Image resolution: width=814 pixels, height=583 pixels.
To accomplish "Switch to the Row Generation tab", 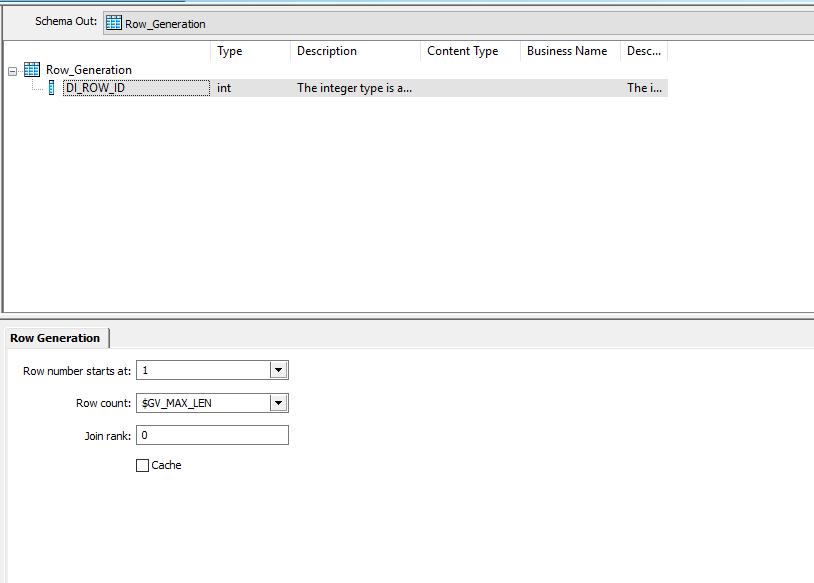I will click(x=55, y=338).
